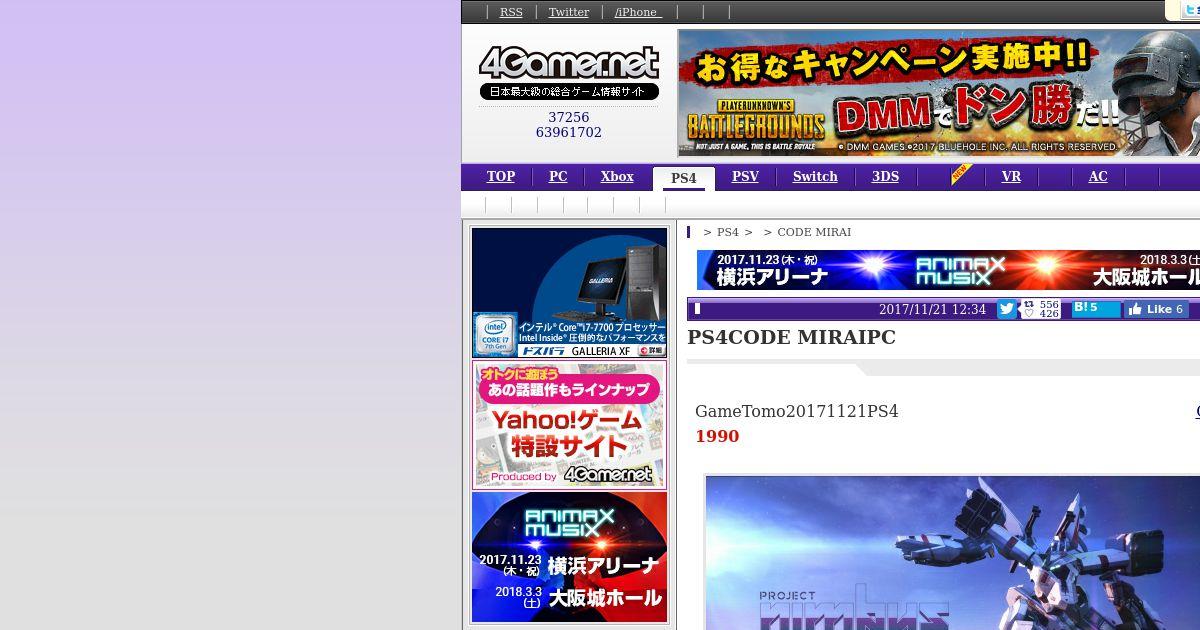Open the AC navigation tab
The image size is (1200, 630).
coord(1098,176)
